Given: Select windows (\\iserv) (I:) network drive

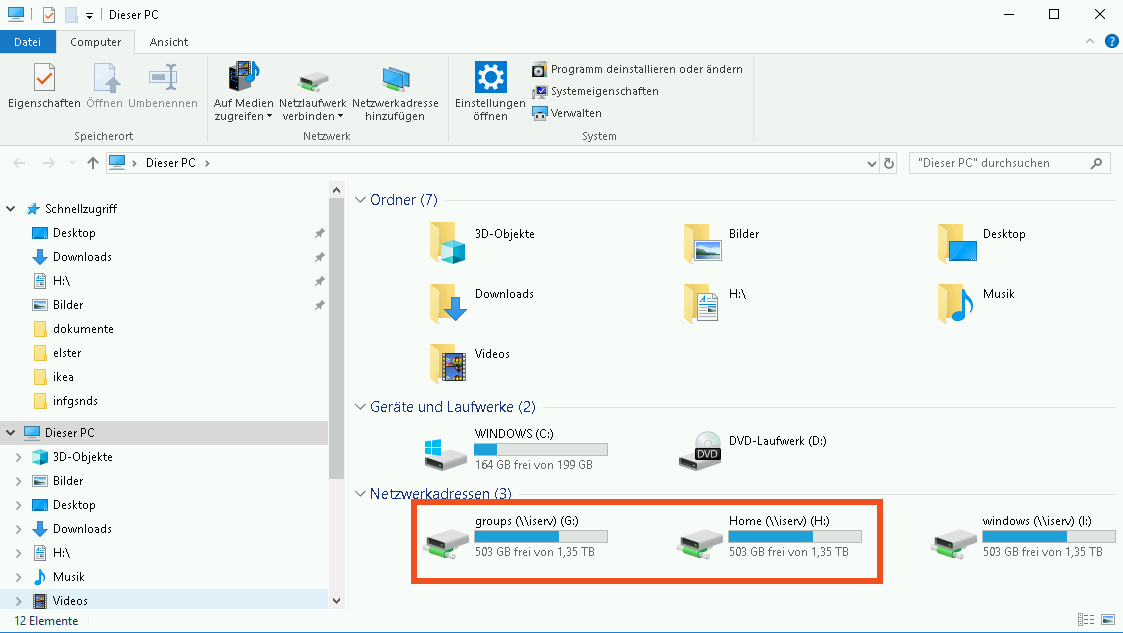Looking at the screenshot, I should point(1023,536).
